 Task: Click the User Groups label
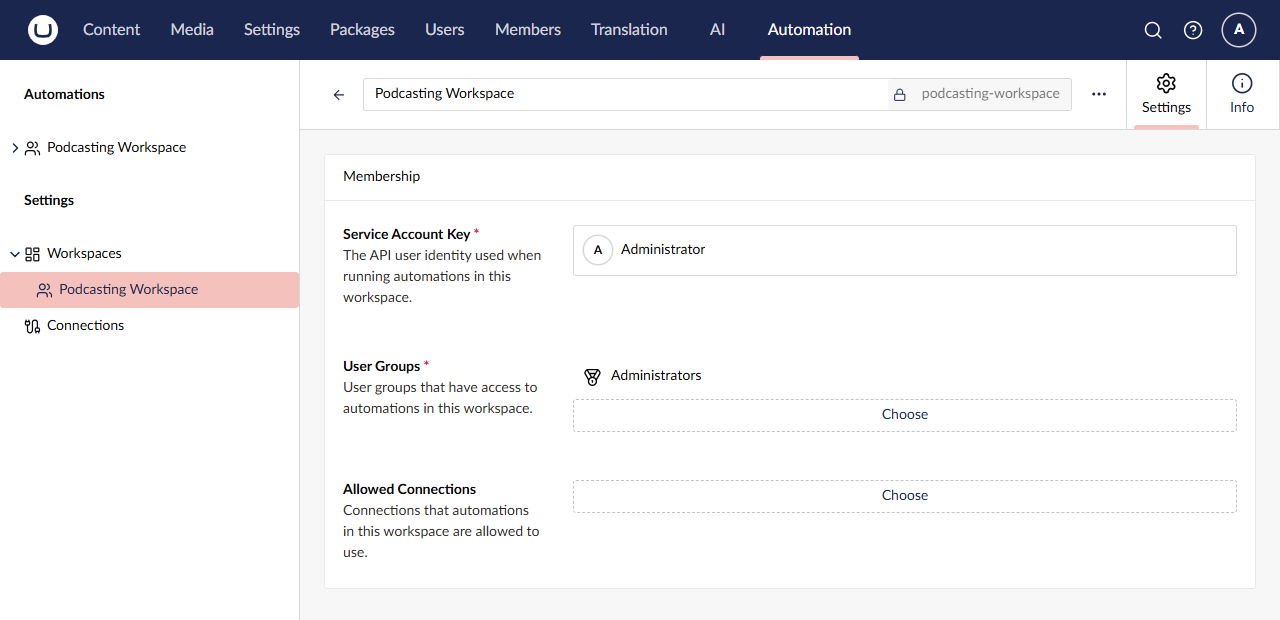[381, 366]
